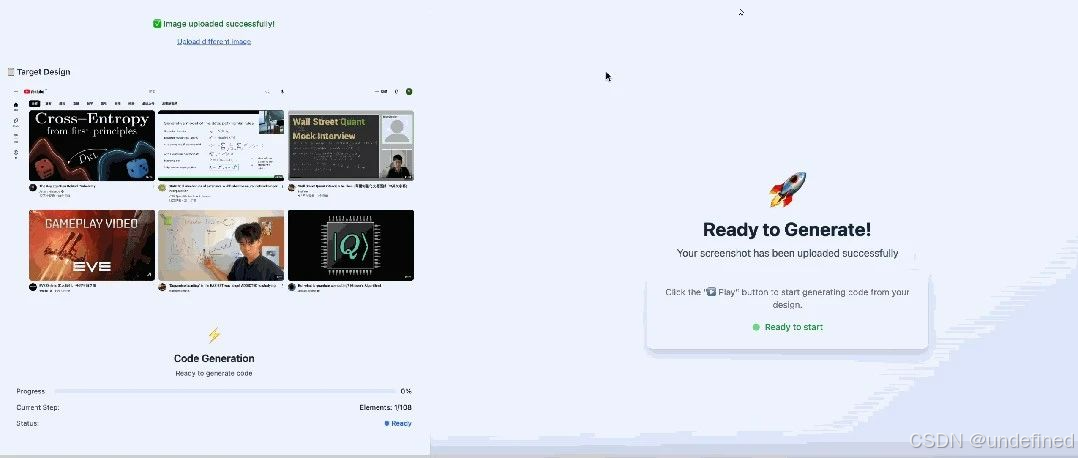Click the Home icon in the YouTube sidebar

coord(16,107)
